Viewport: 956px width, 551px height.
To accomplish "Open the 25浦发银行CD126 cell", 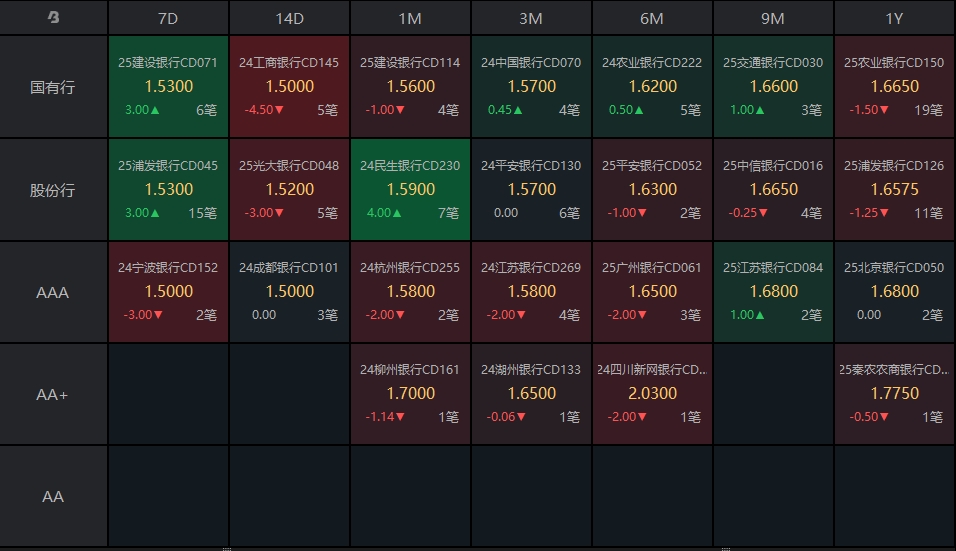I will [x=894, y=190].
